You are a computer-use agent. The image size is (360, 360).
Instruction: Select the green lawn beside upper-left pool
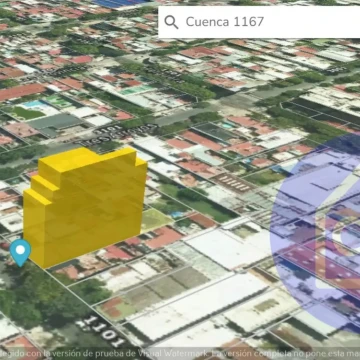(x=28, y=113)
